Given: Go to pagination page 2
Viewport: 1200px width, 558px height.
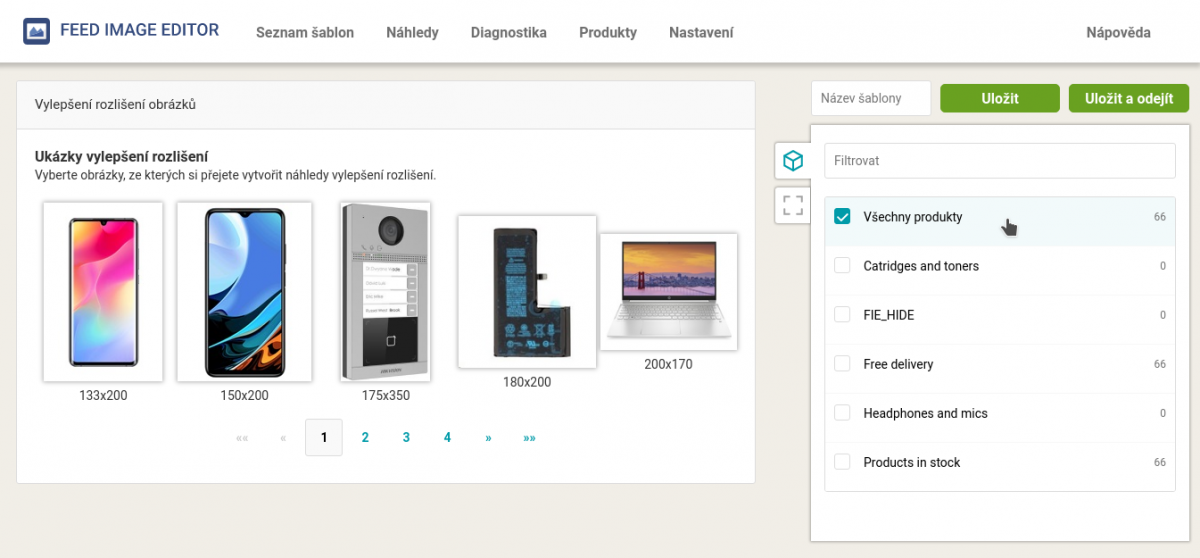Looking at the screenshot, I should coord(365,437).
